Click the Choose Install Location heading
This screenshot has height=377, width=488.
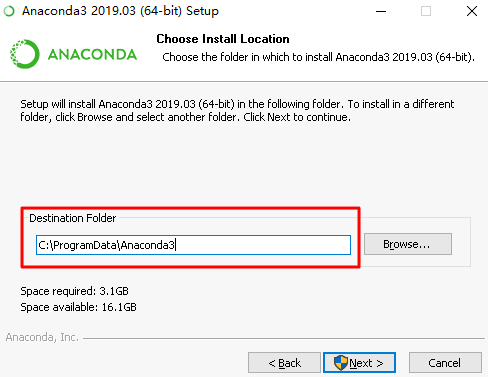(x=223, y=39)
